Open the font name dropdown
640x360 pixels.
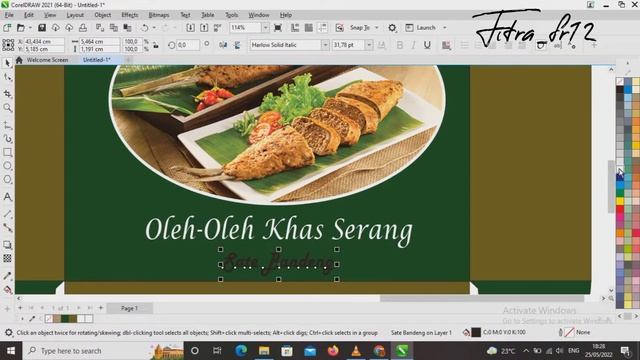[325, 45]
